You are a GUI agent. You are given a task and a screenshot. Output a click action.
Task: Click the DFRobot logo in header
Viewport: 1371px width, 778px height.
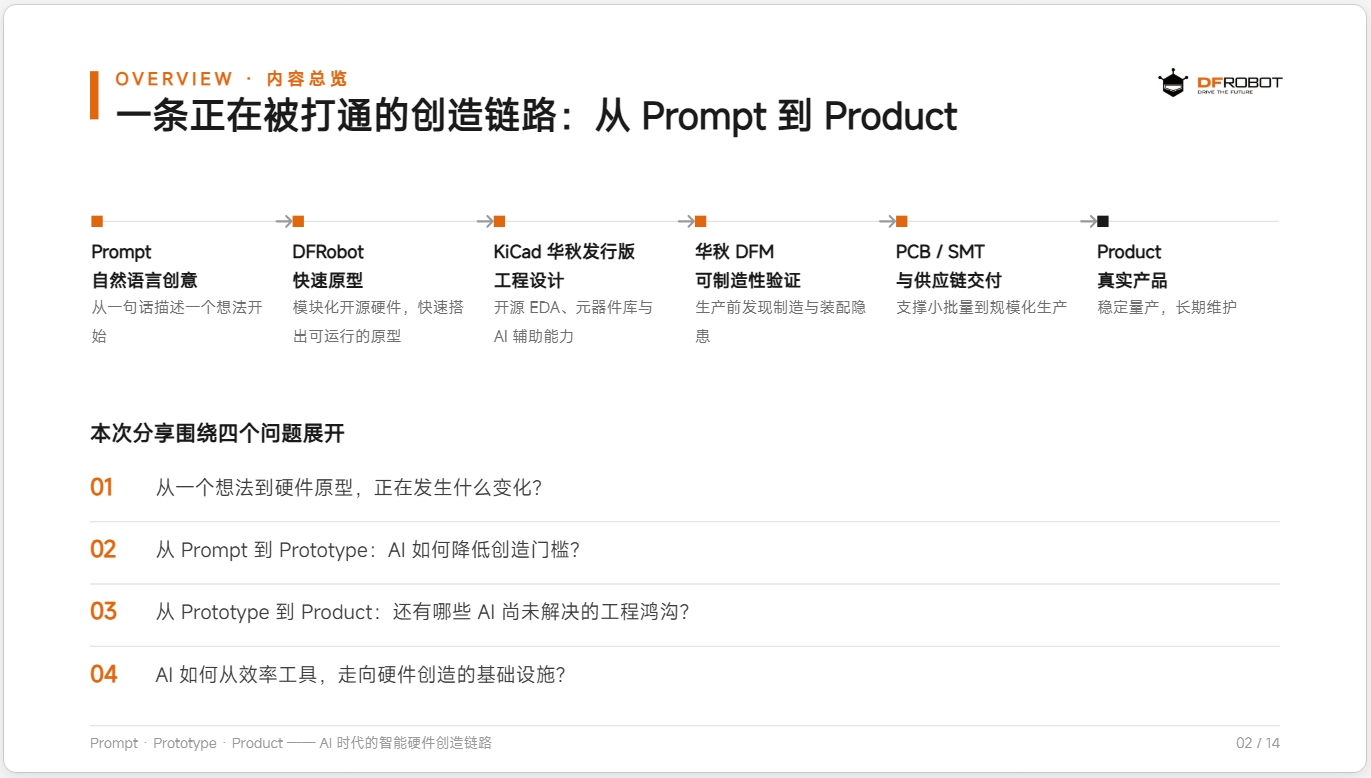(1219, 82)
